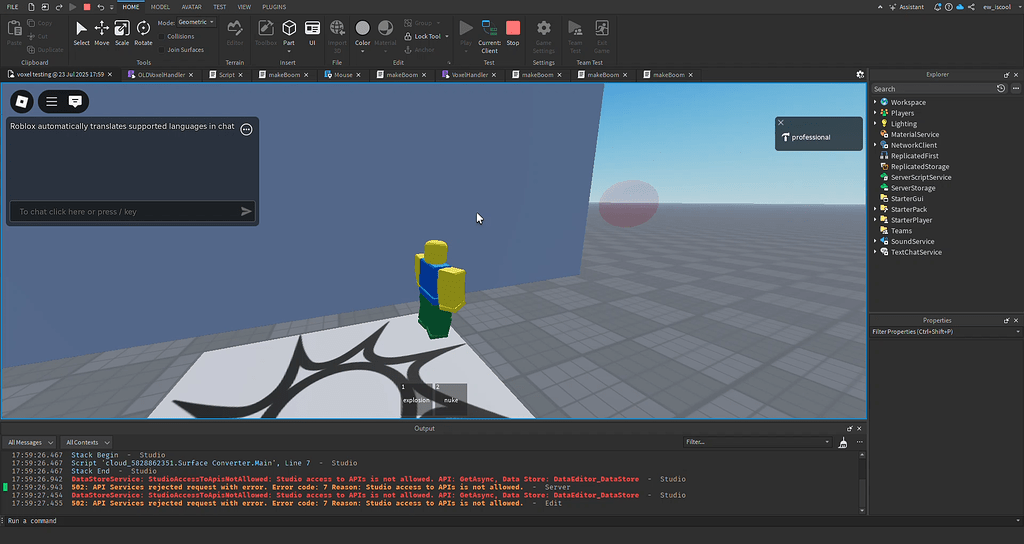Activate the Move tool

[101, 33]
